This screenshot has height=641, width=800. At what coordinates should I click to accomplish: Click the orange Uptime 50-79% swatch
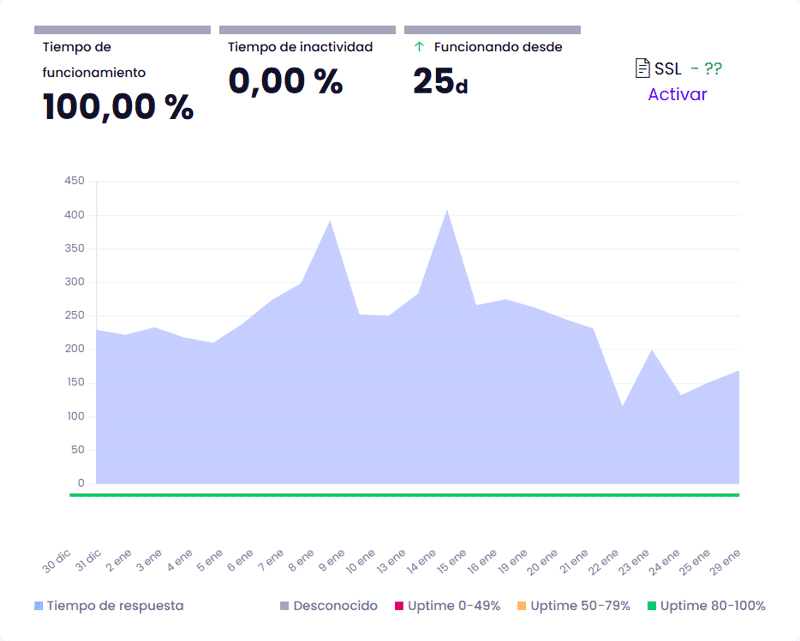click(x=522, y=606)
